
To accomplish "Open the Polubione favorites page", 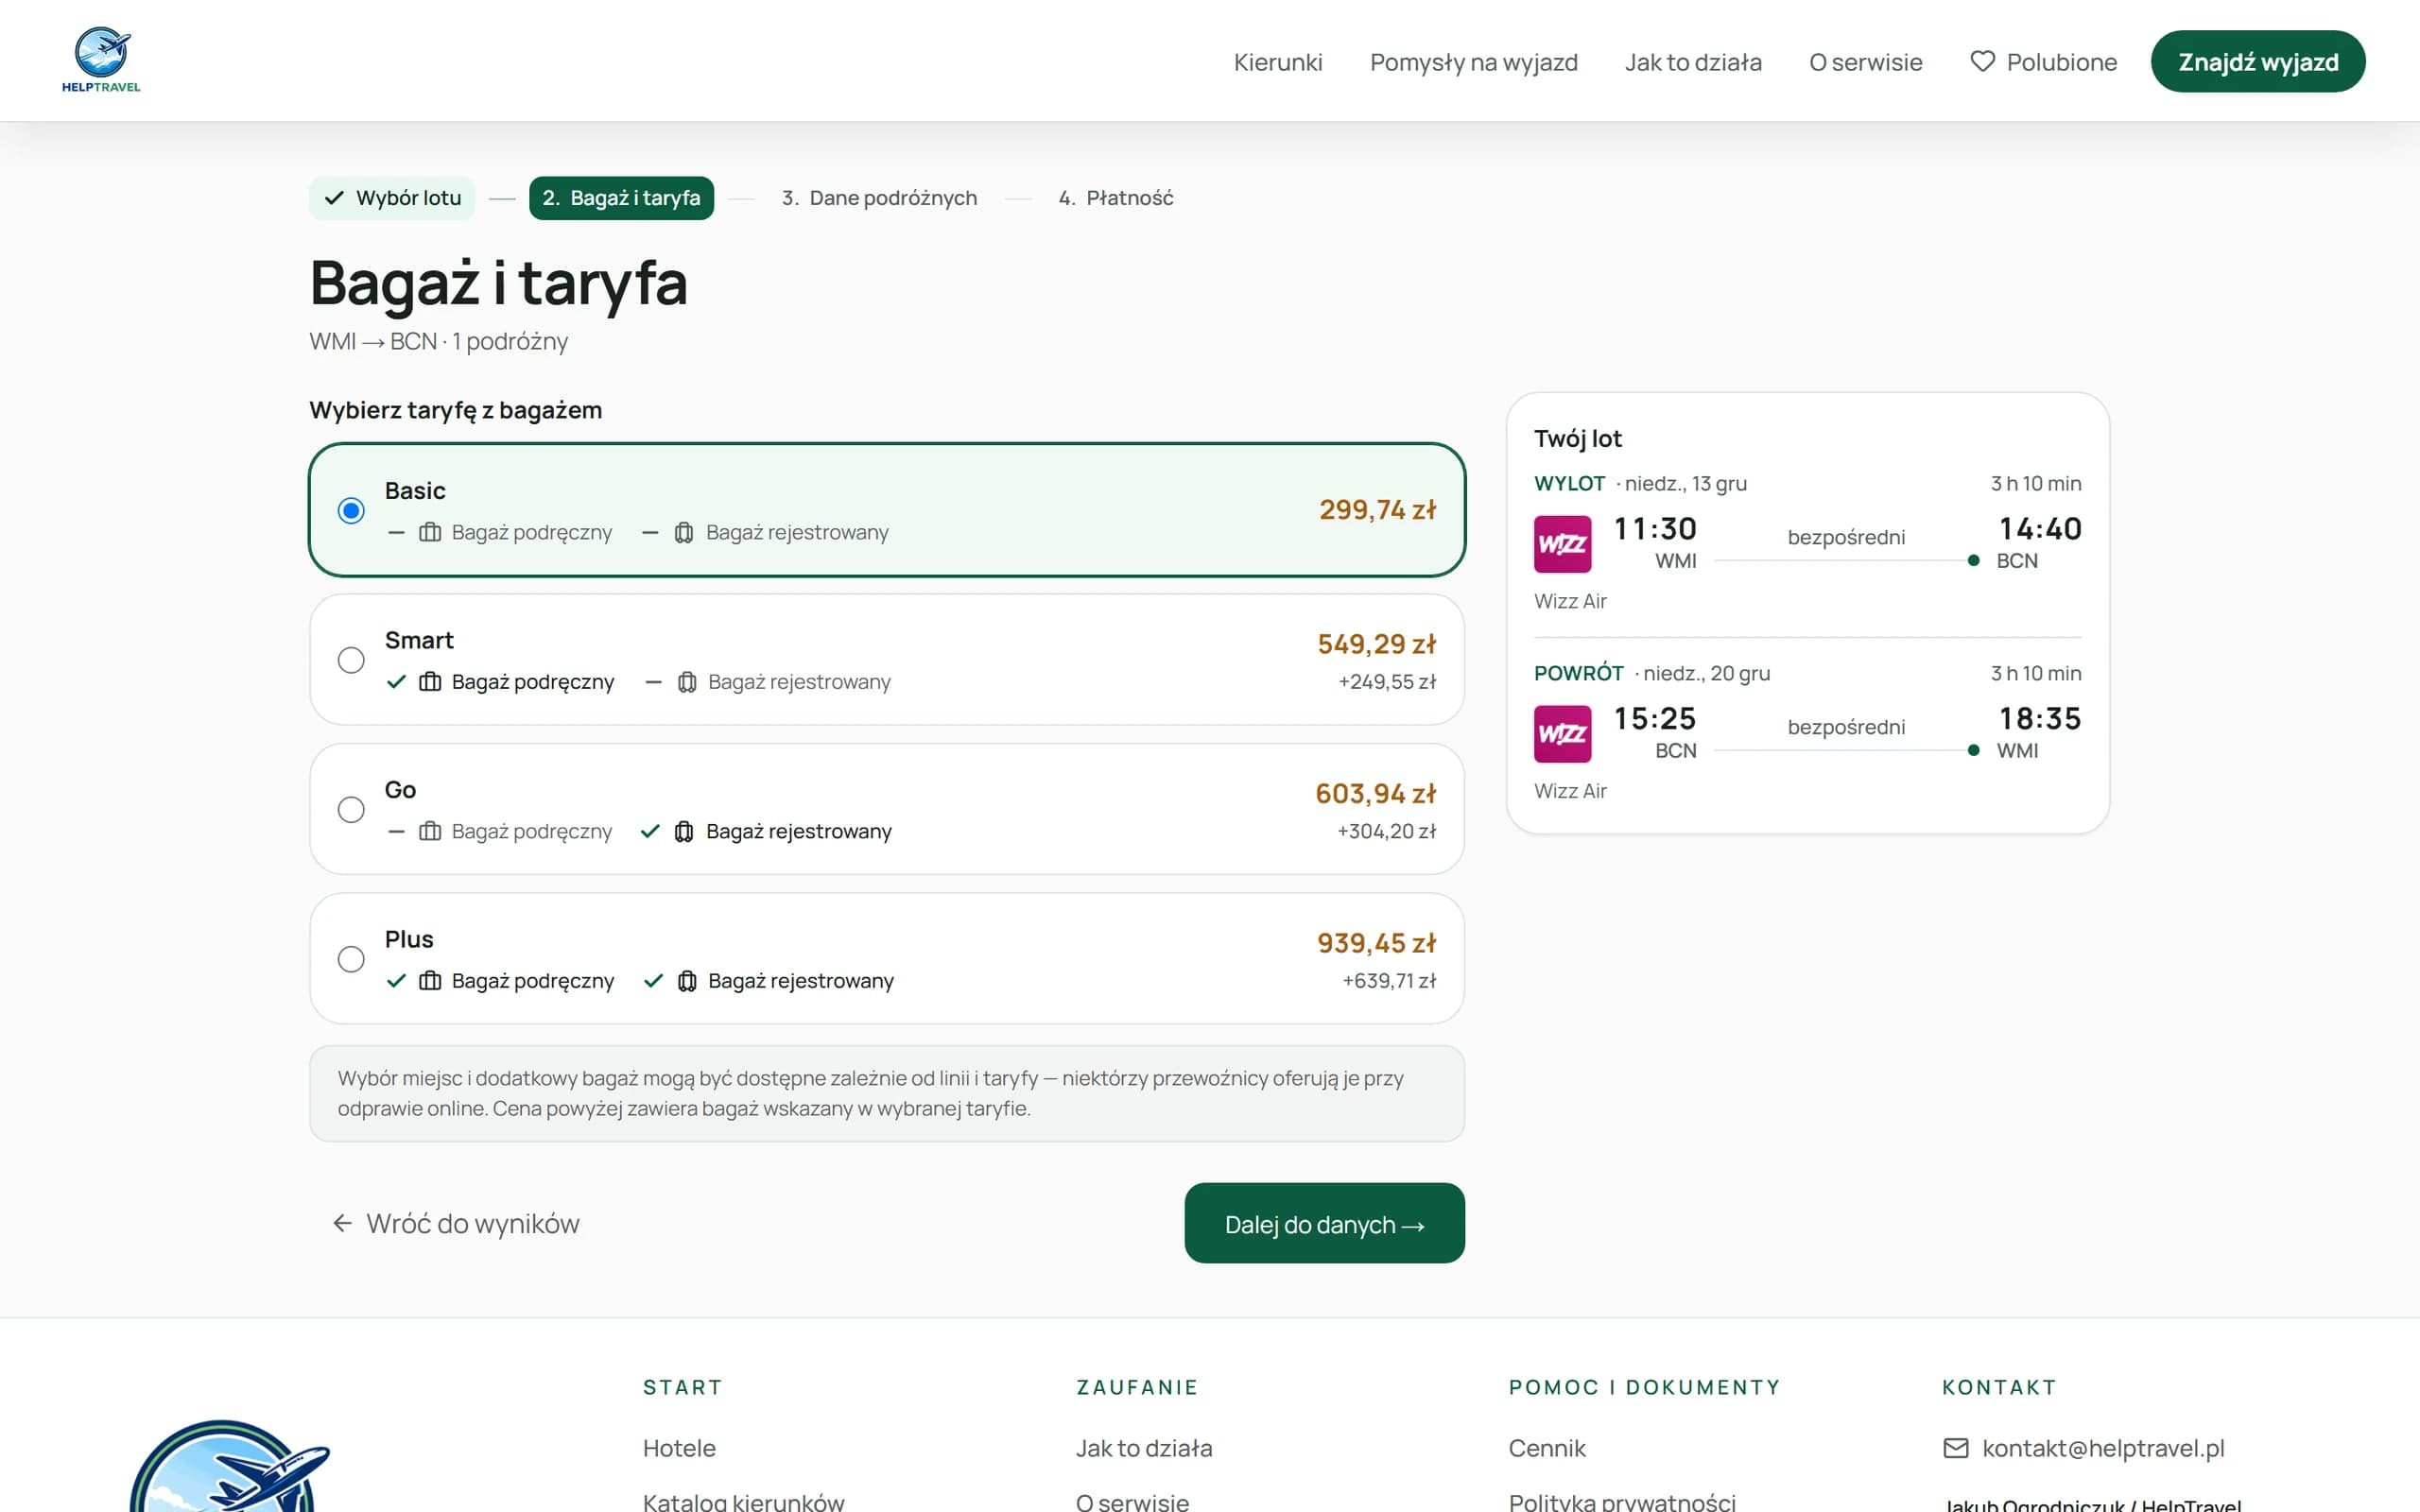I will point(2044,62).
